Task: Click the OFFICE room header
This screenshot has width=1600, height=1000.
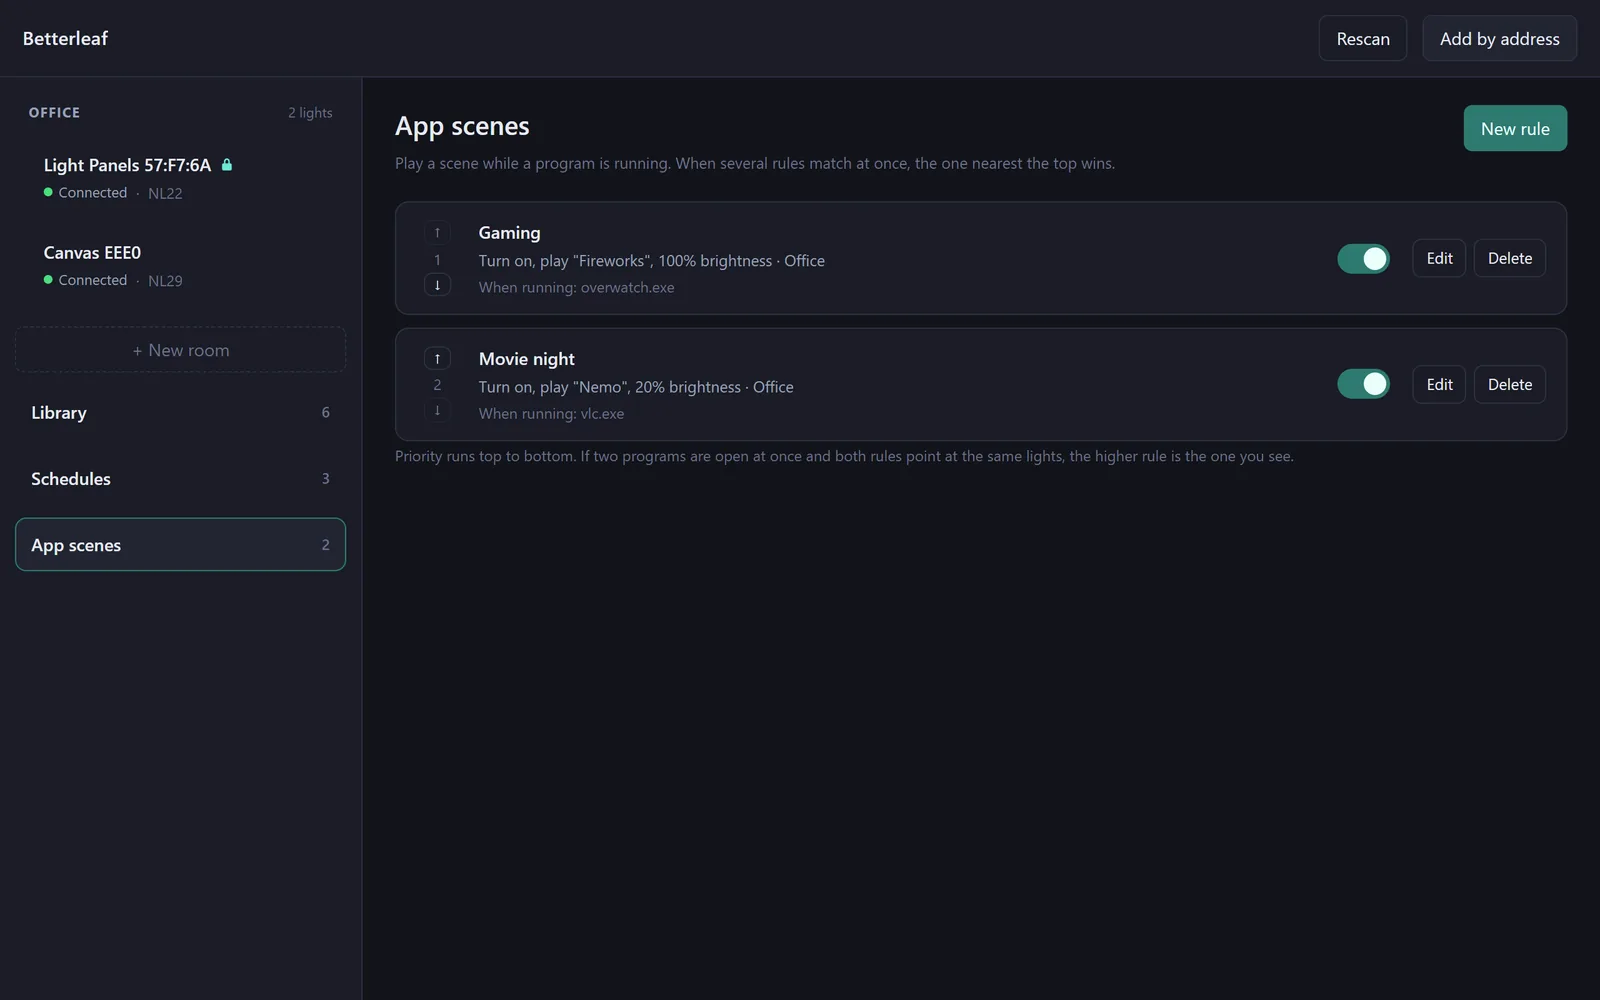Action: 54,113
